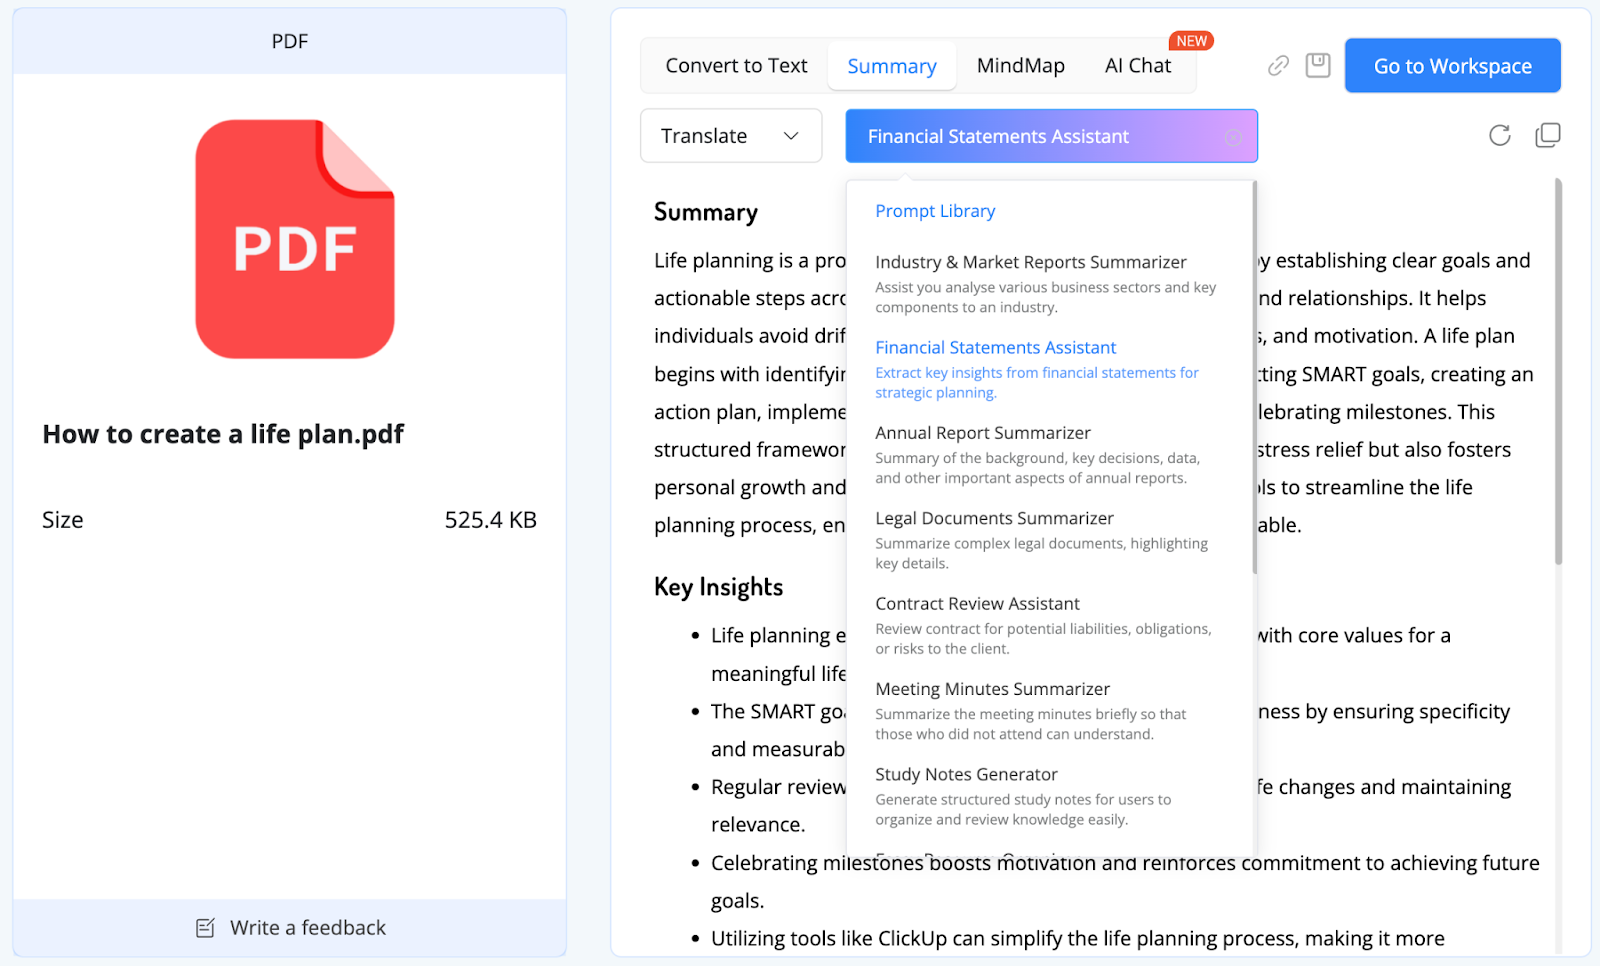Click the copy link icon

coord(1277,65)
